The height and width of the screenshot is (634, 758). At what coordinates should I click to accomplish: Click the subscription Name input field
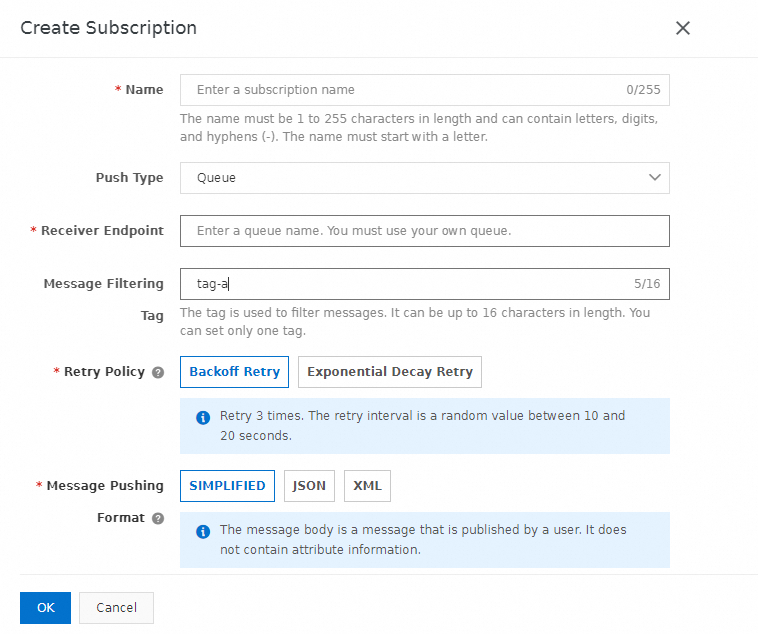(424, 90)
